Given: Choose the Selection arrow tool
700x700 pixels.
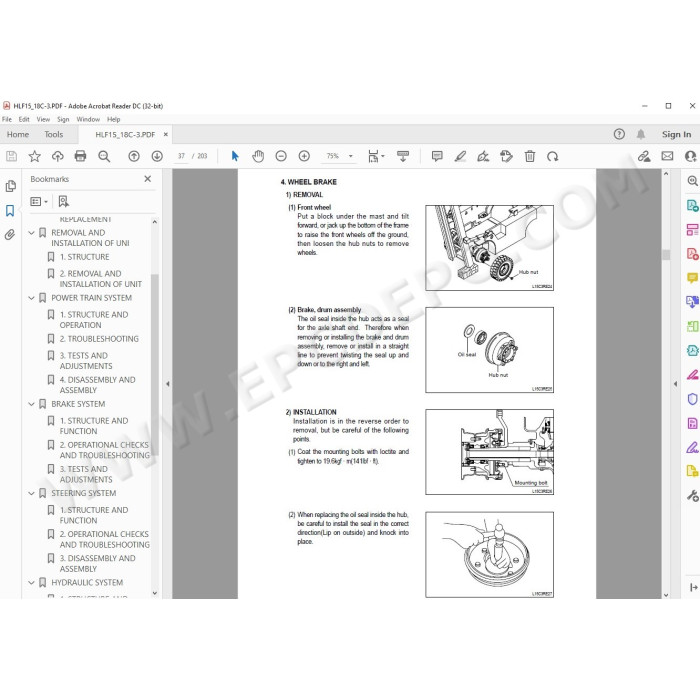Looking at the screenshot, I should pyautogui.click(x=235, y=156).
